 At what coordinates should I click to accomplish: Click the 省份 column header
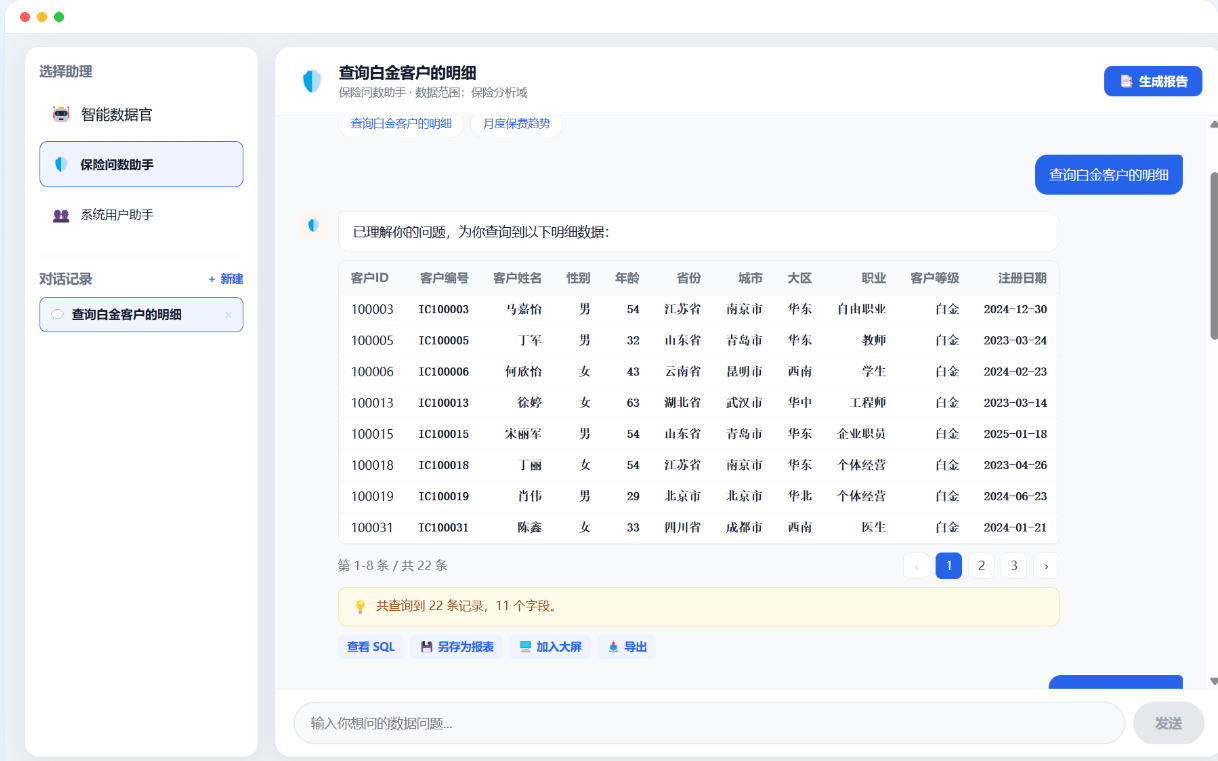689,278
